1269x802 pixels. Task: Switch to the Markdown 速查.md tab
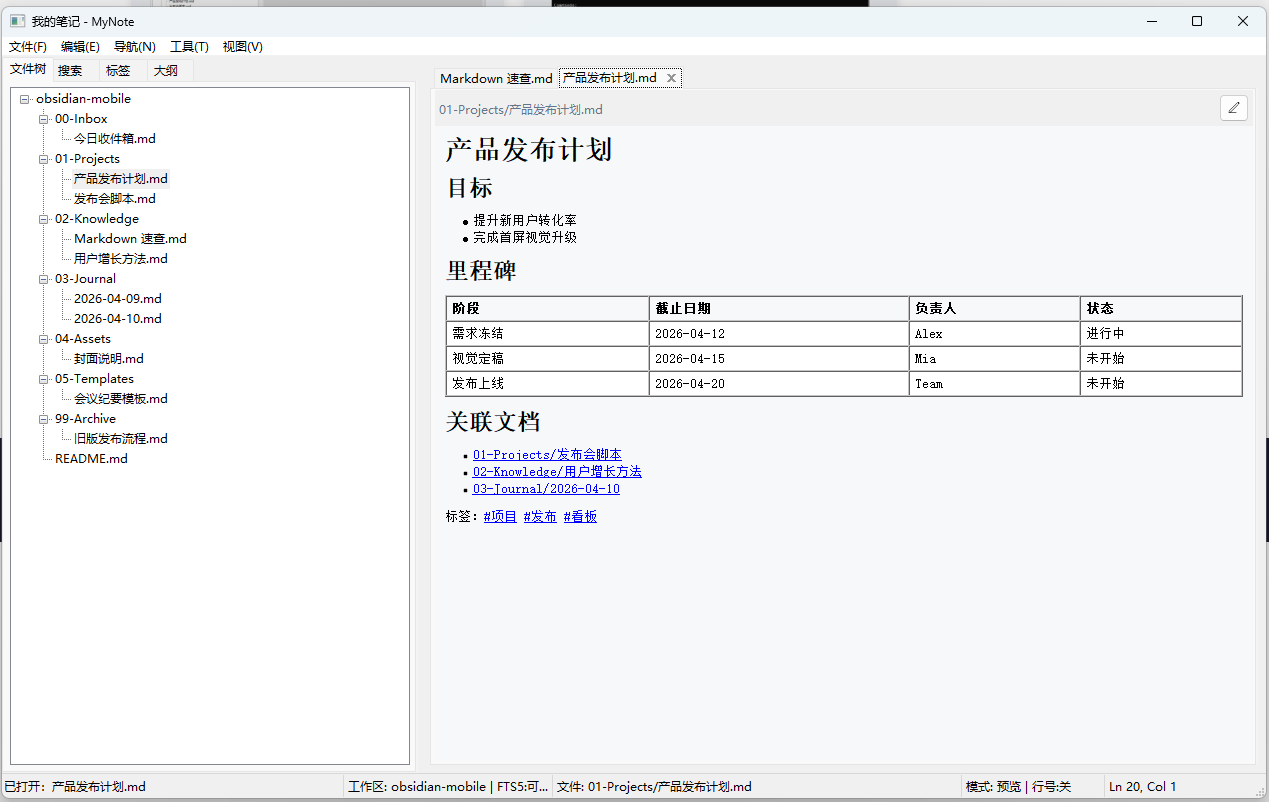[496, 78]
